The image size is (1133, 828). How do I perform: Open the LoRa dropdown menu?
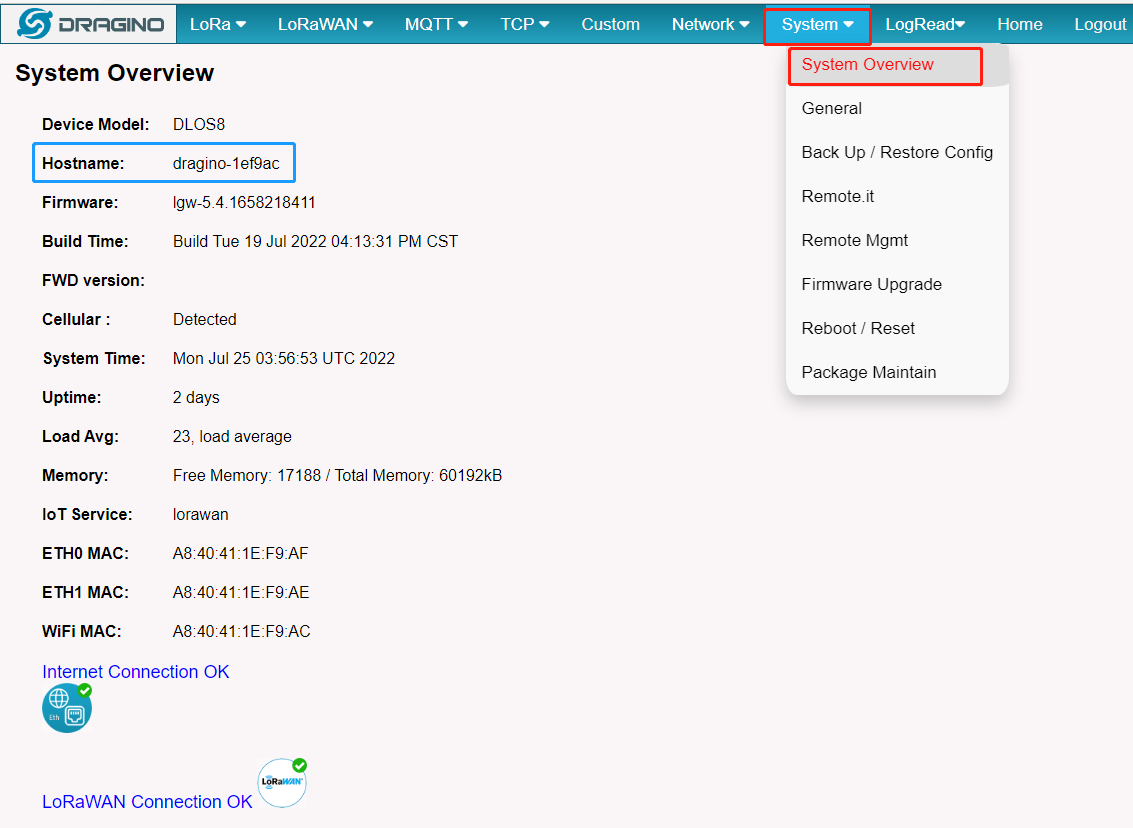coord(218,25)
